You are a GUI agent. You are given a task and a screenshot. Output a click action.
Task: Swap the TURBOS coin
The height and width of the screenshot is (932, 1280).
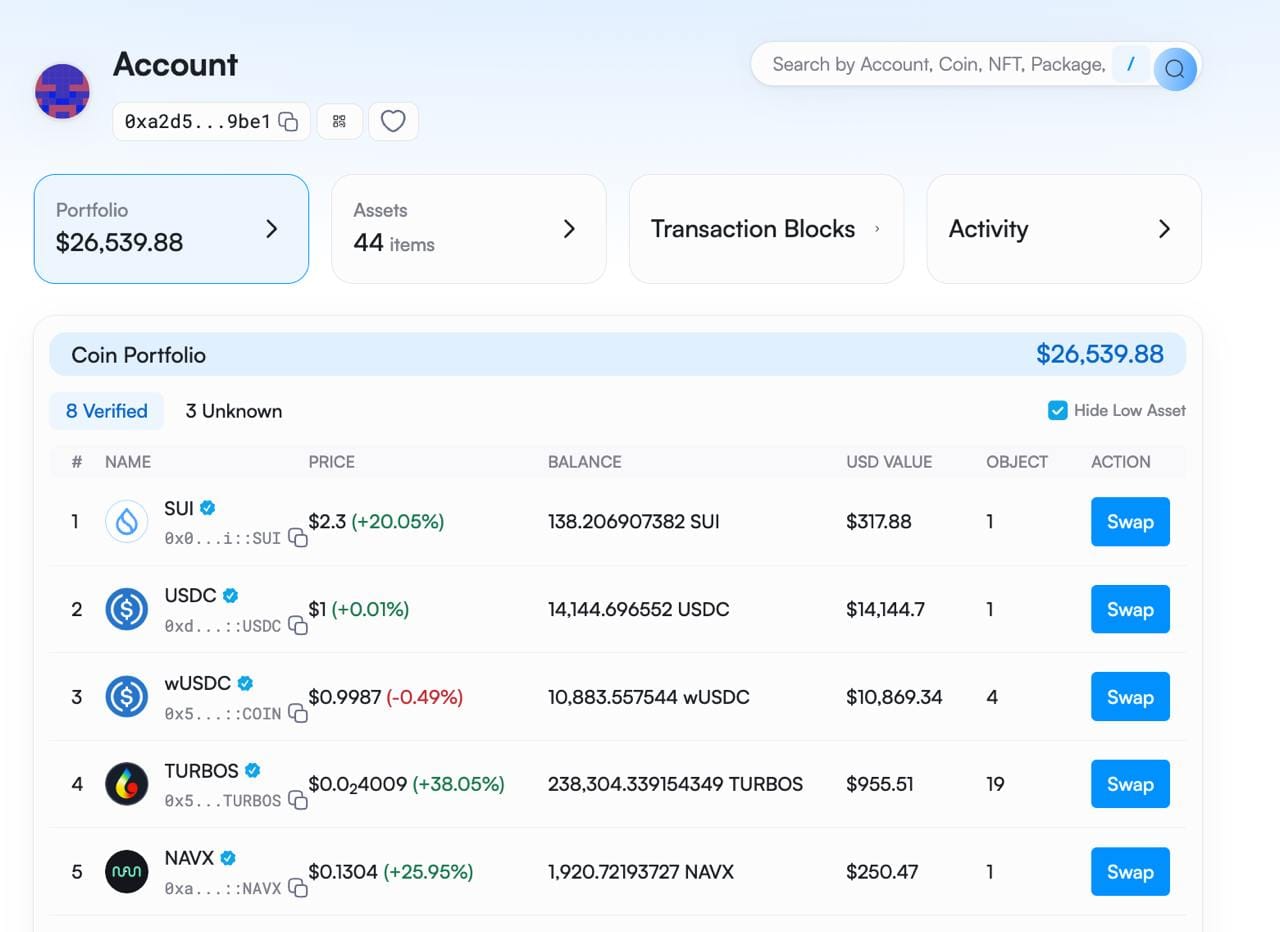point(1130,784)
